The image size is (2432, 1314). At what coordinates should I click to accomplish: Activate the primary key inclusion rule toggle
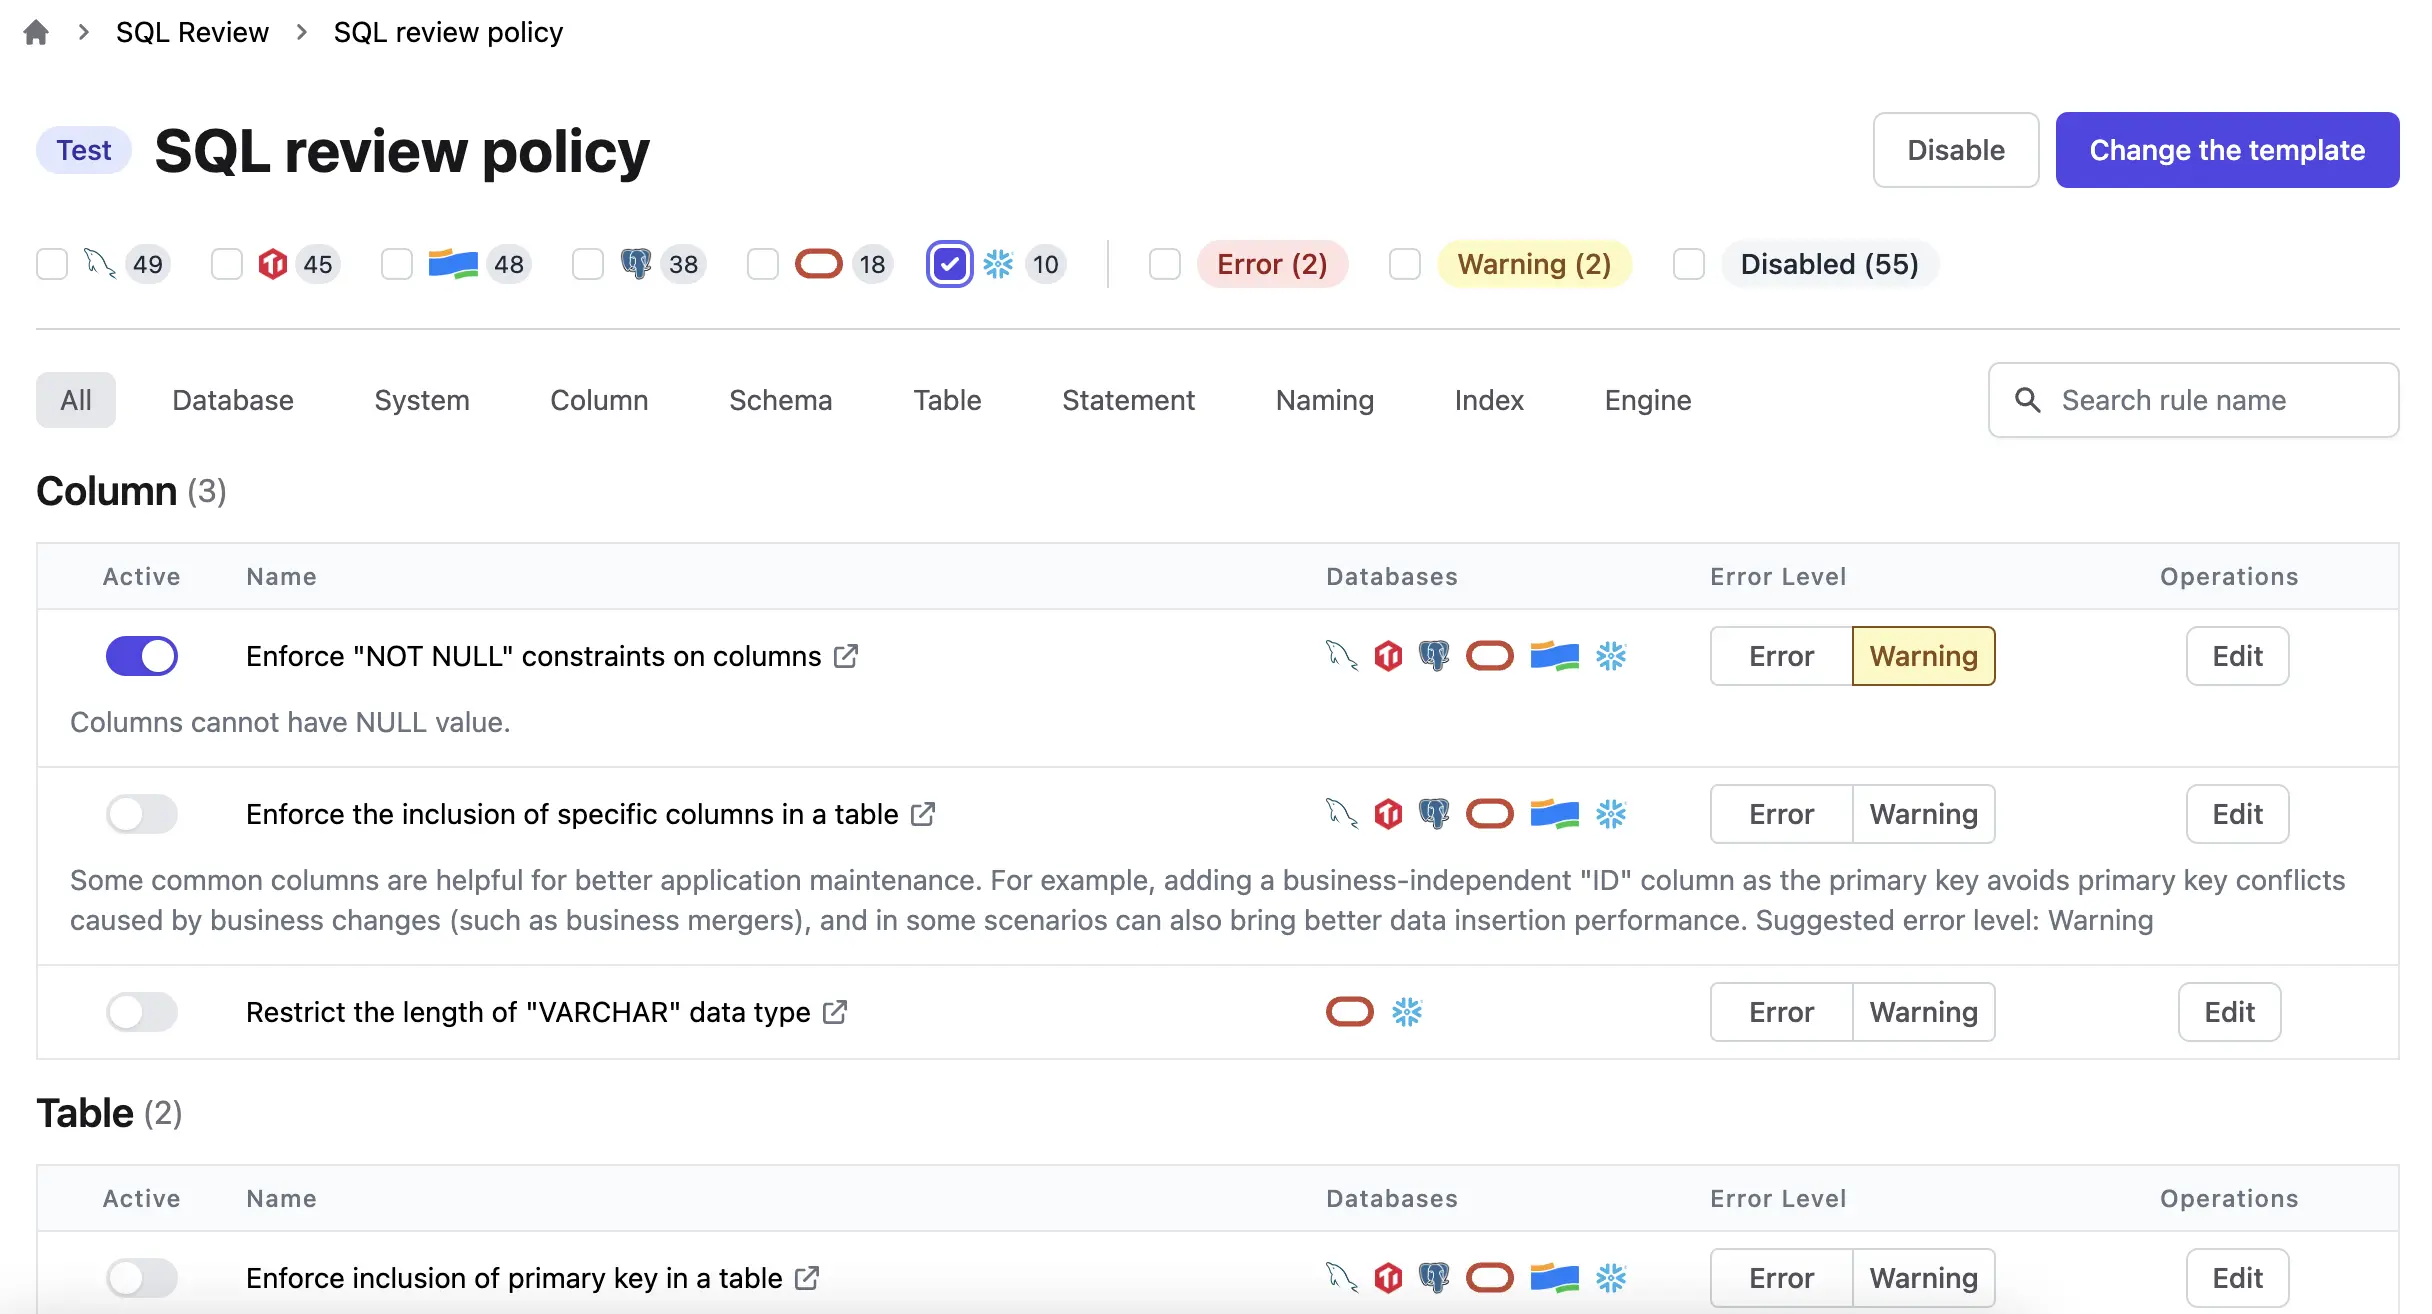[x=142, y=1278]
